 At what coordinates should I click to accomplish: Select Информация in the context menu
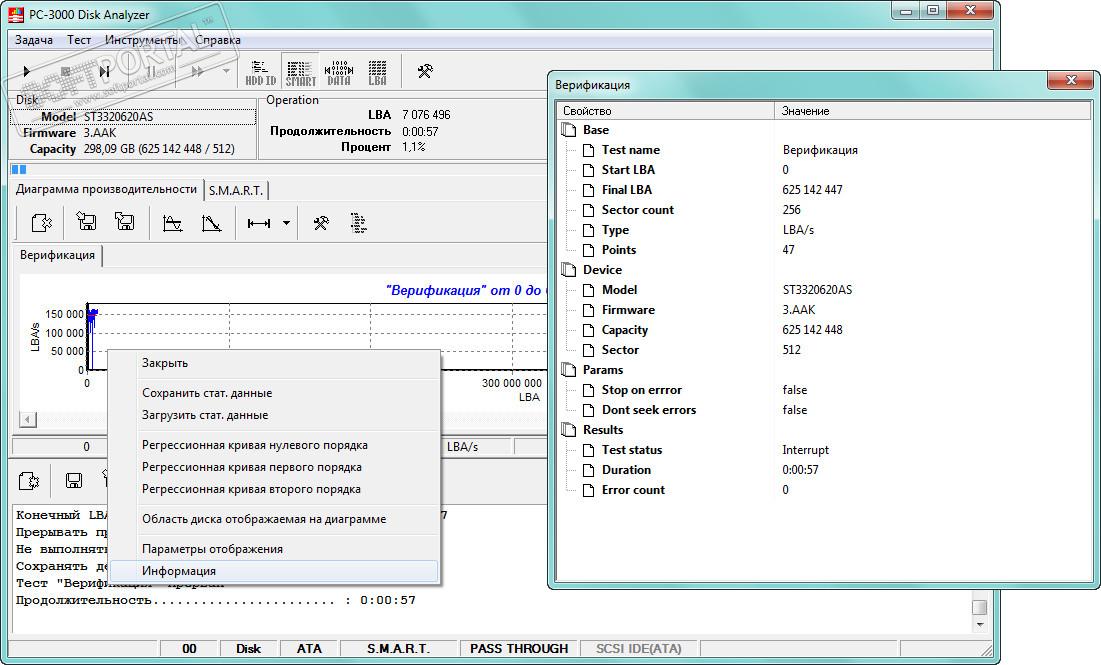(179, 571)
